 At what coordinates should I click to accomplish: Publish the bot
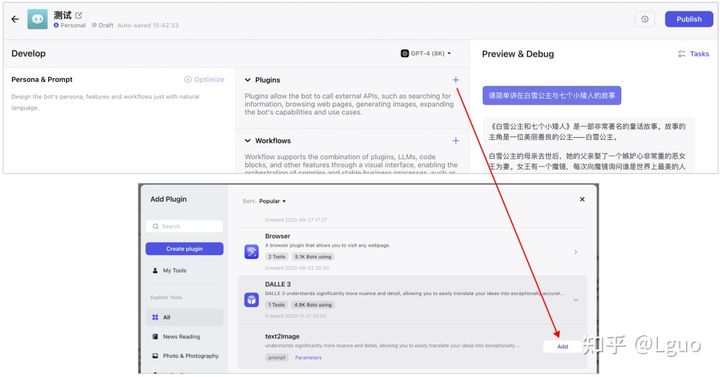click(x=689, y=19)
